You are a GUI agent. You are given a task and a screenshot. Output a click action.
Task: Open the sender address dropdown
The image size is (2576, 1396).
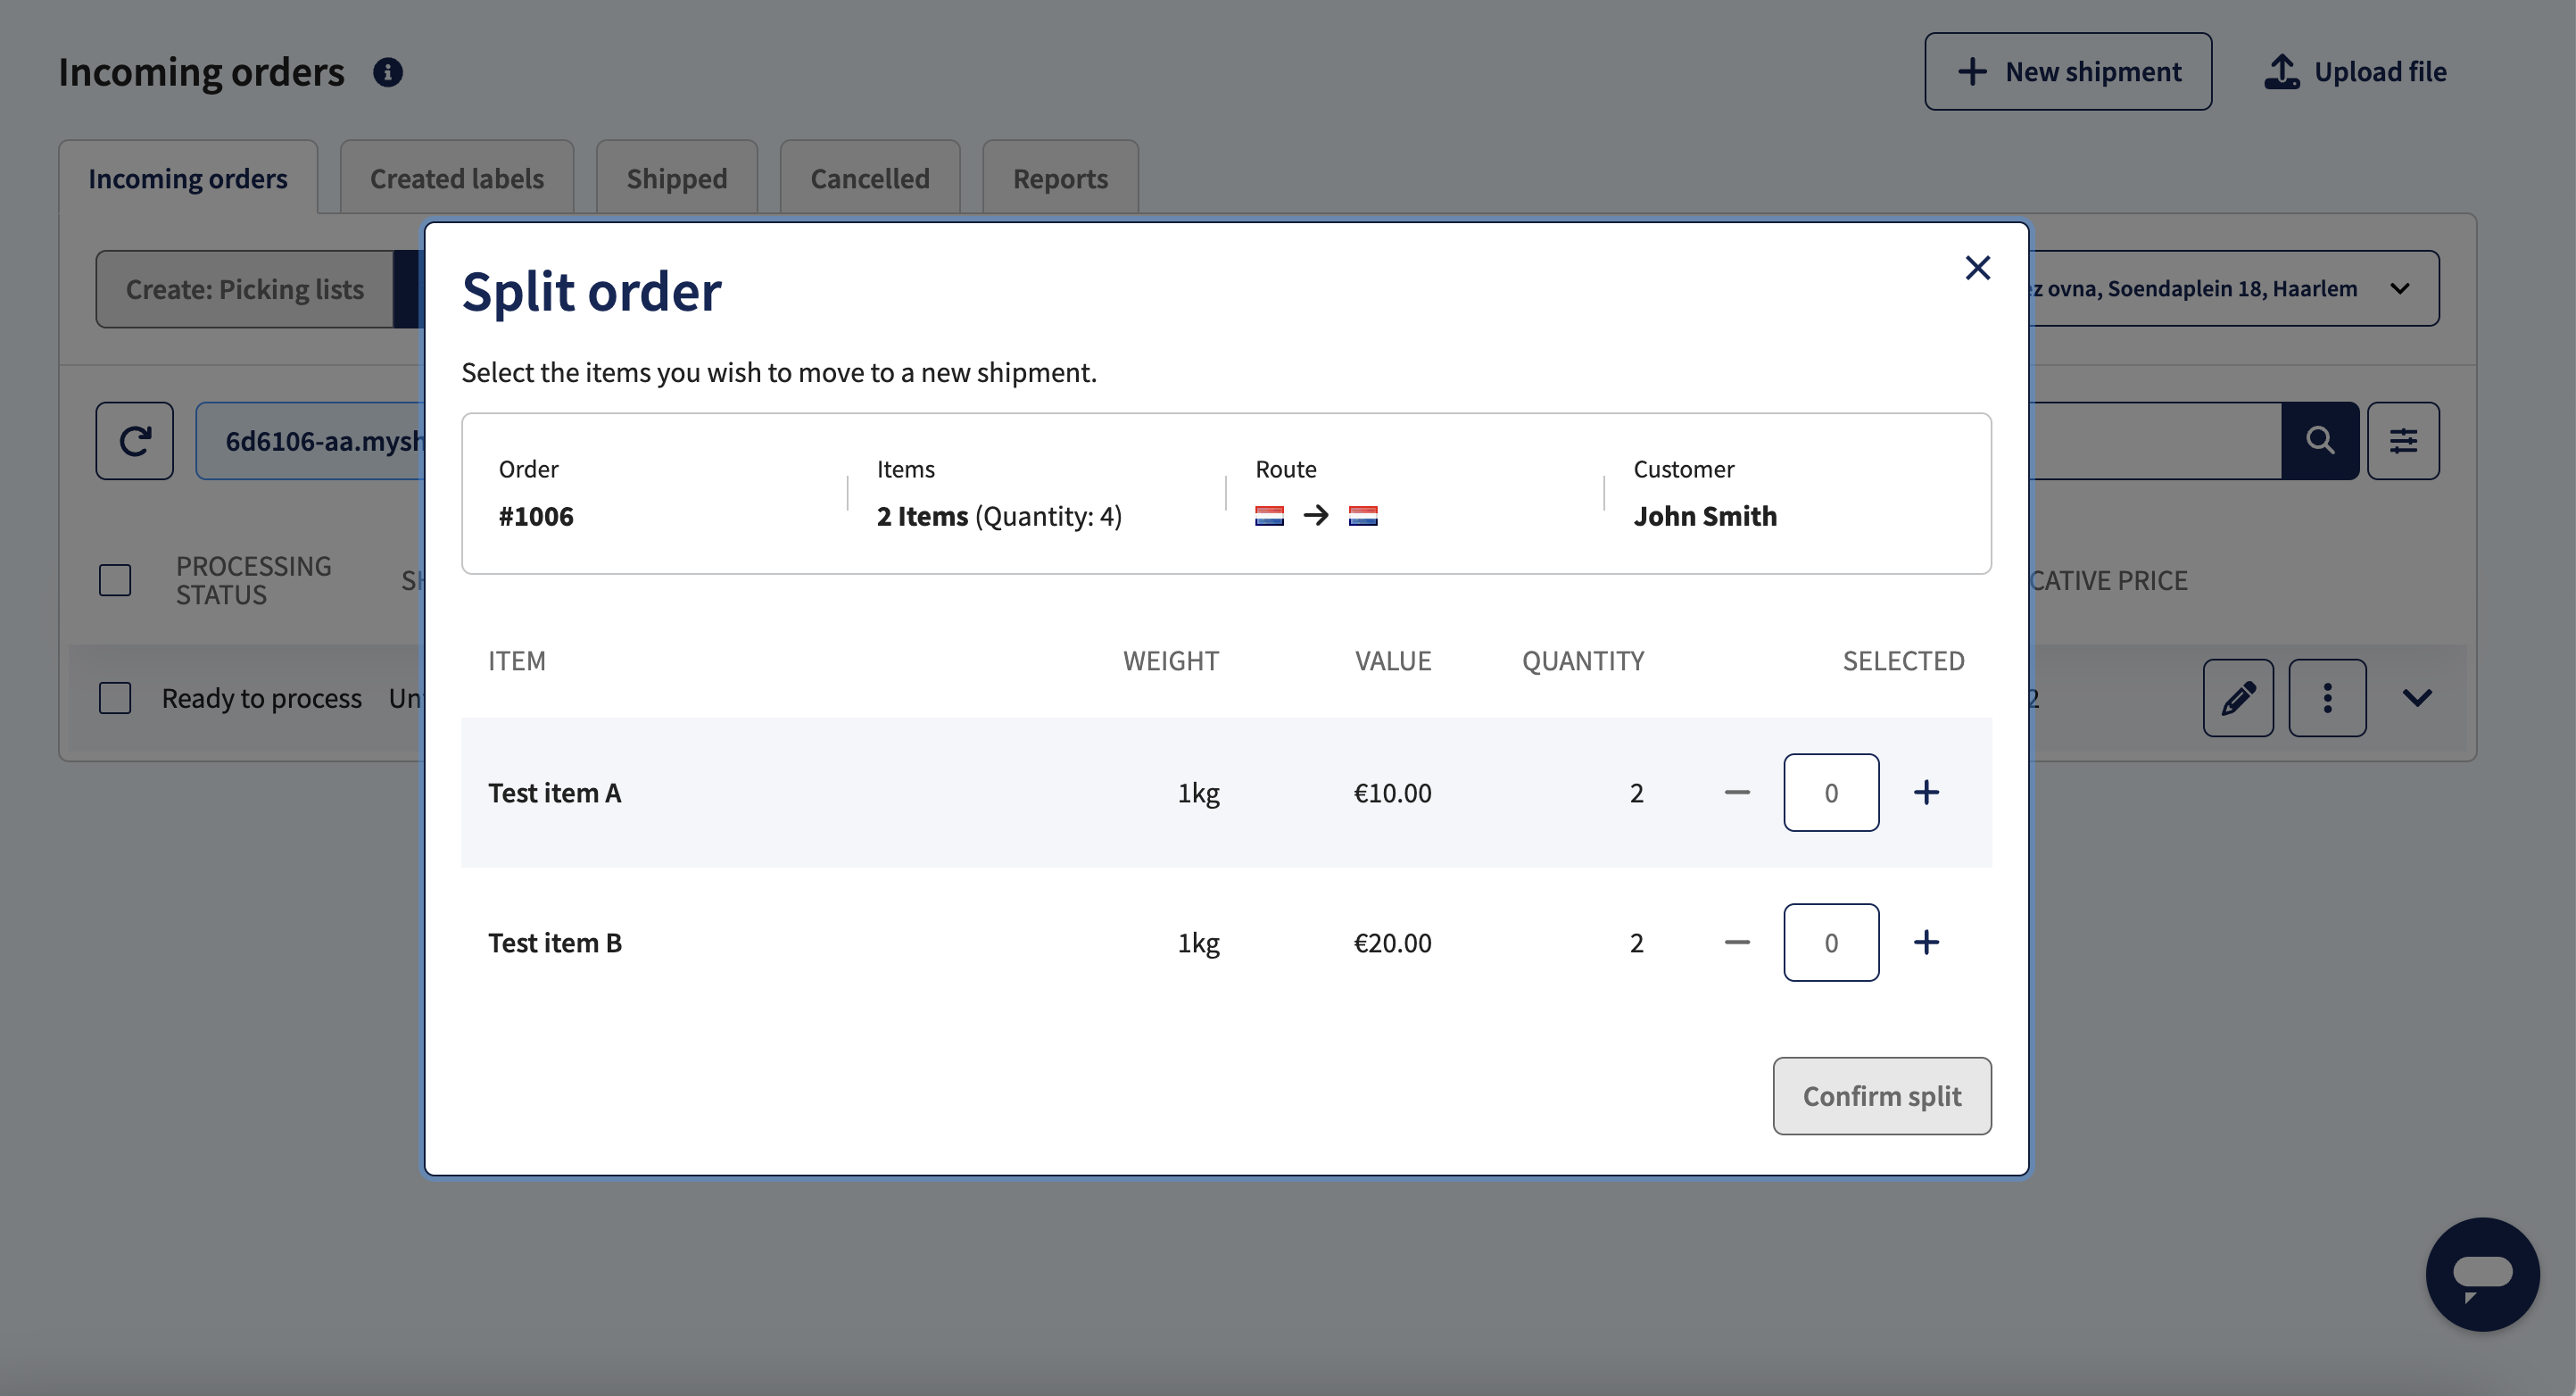[x=2234, y=288]
